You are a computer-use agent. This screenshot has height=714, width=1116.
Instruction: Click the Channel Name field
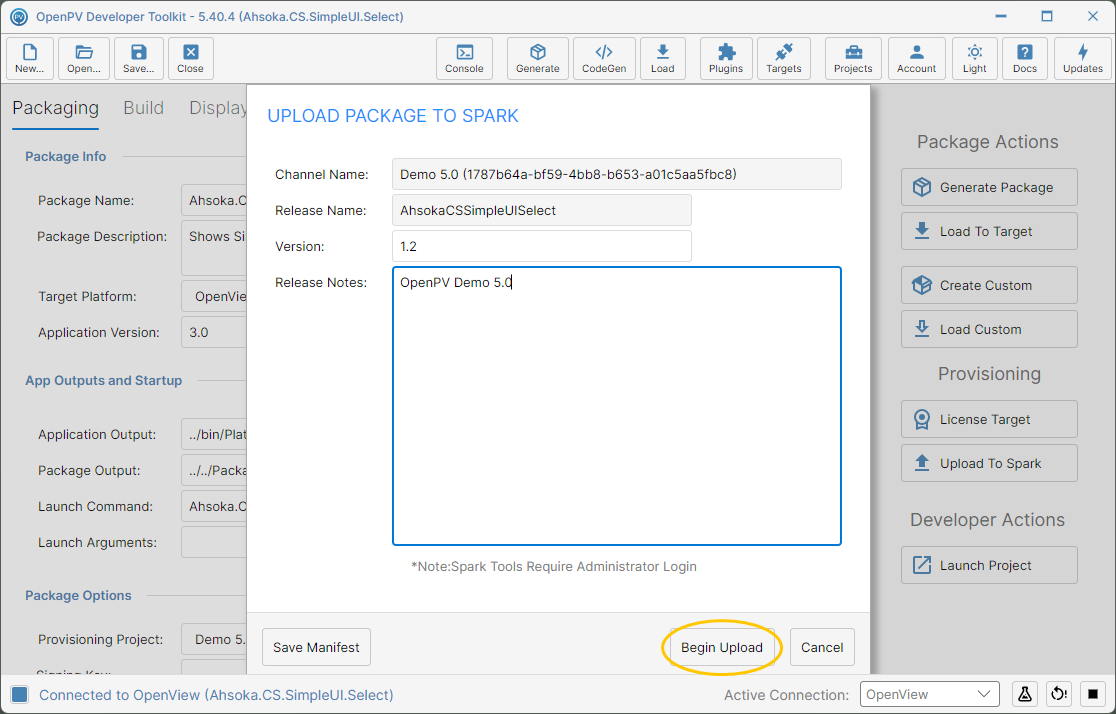pyautogui.click(x=616, y=174)
